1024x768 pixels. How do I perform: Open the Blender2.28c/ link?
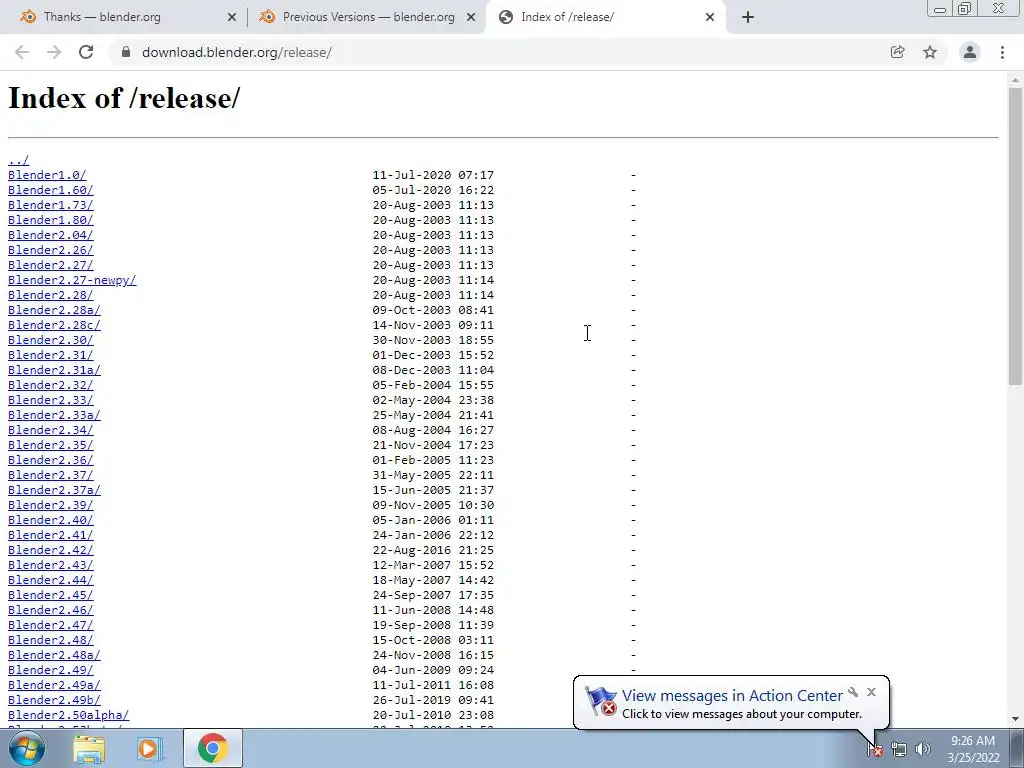pos(54,325)
